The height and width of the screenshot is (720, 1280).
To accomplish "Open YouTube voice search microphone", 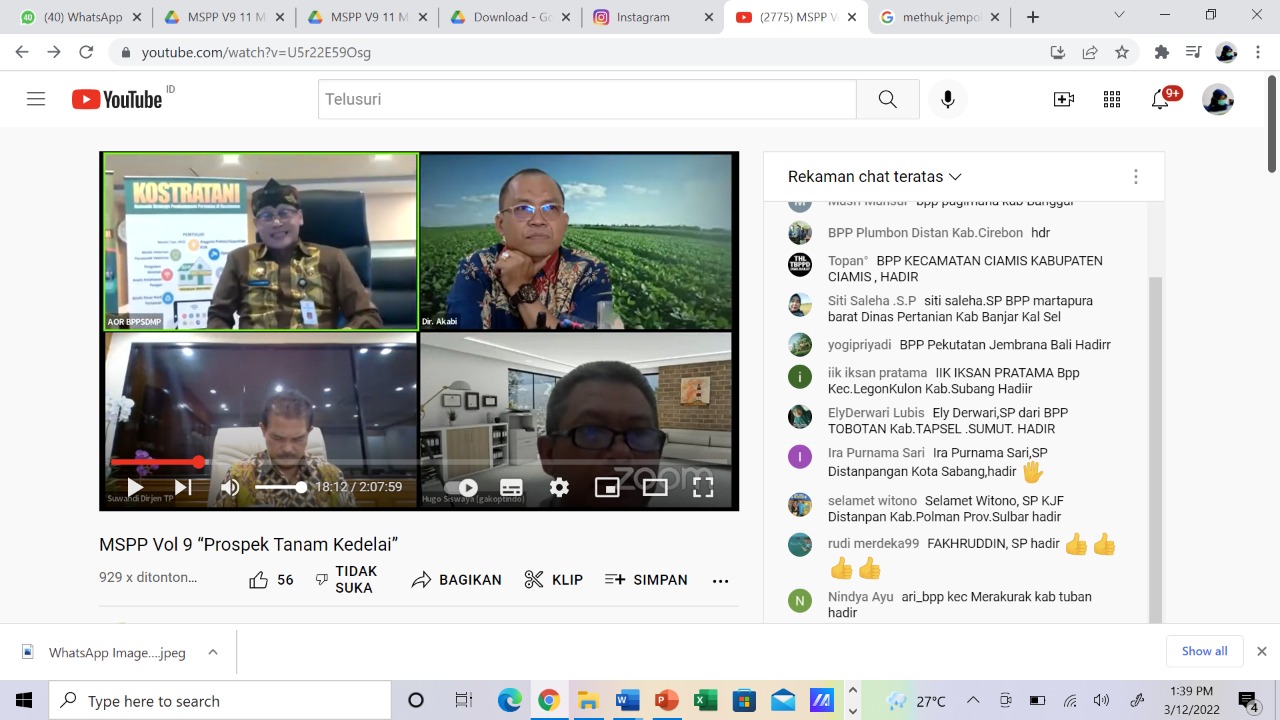I will click(x=947, y=99).
